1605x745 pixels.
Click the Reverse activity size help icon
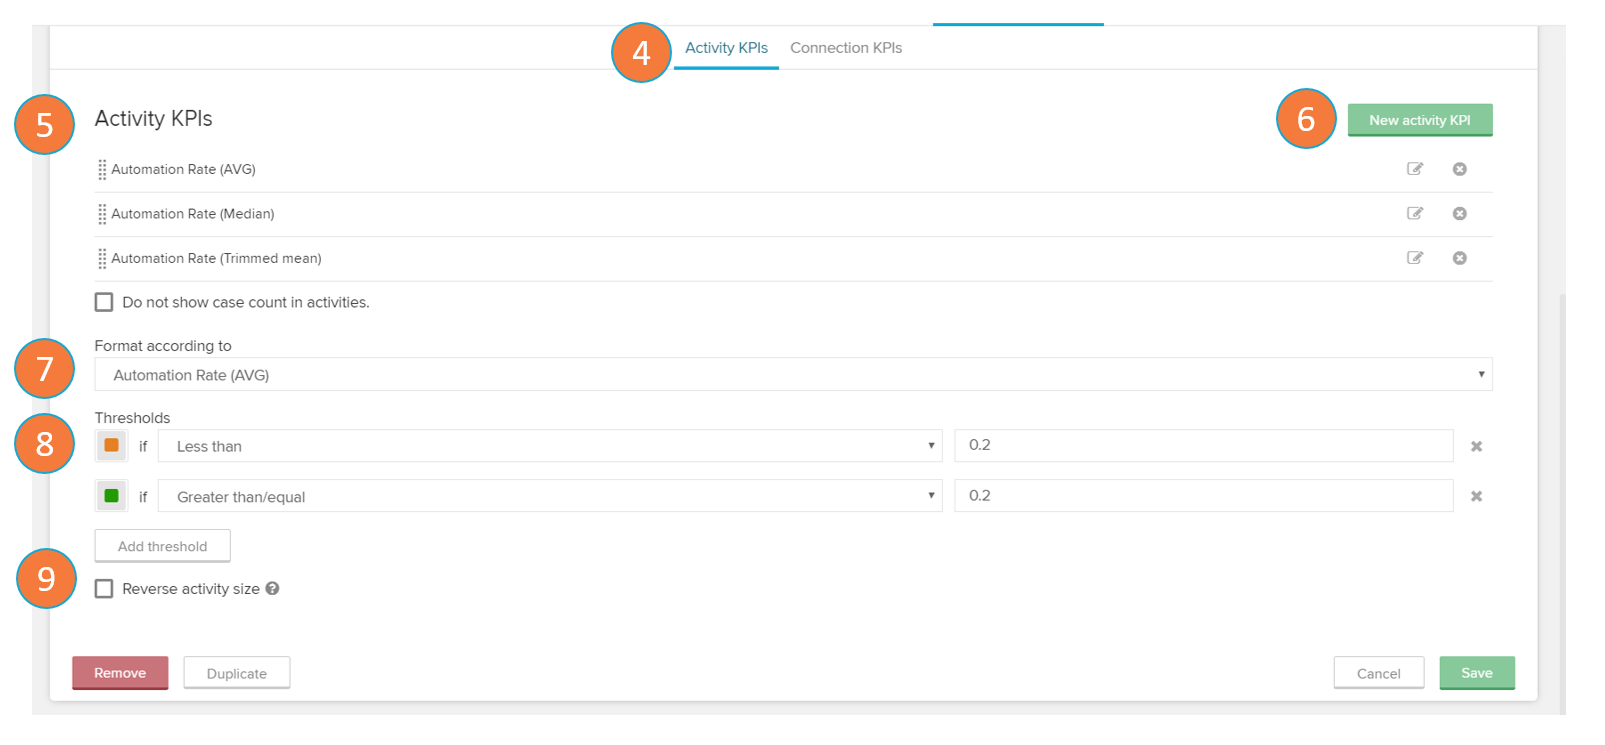tap(272, 589)
